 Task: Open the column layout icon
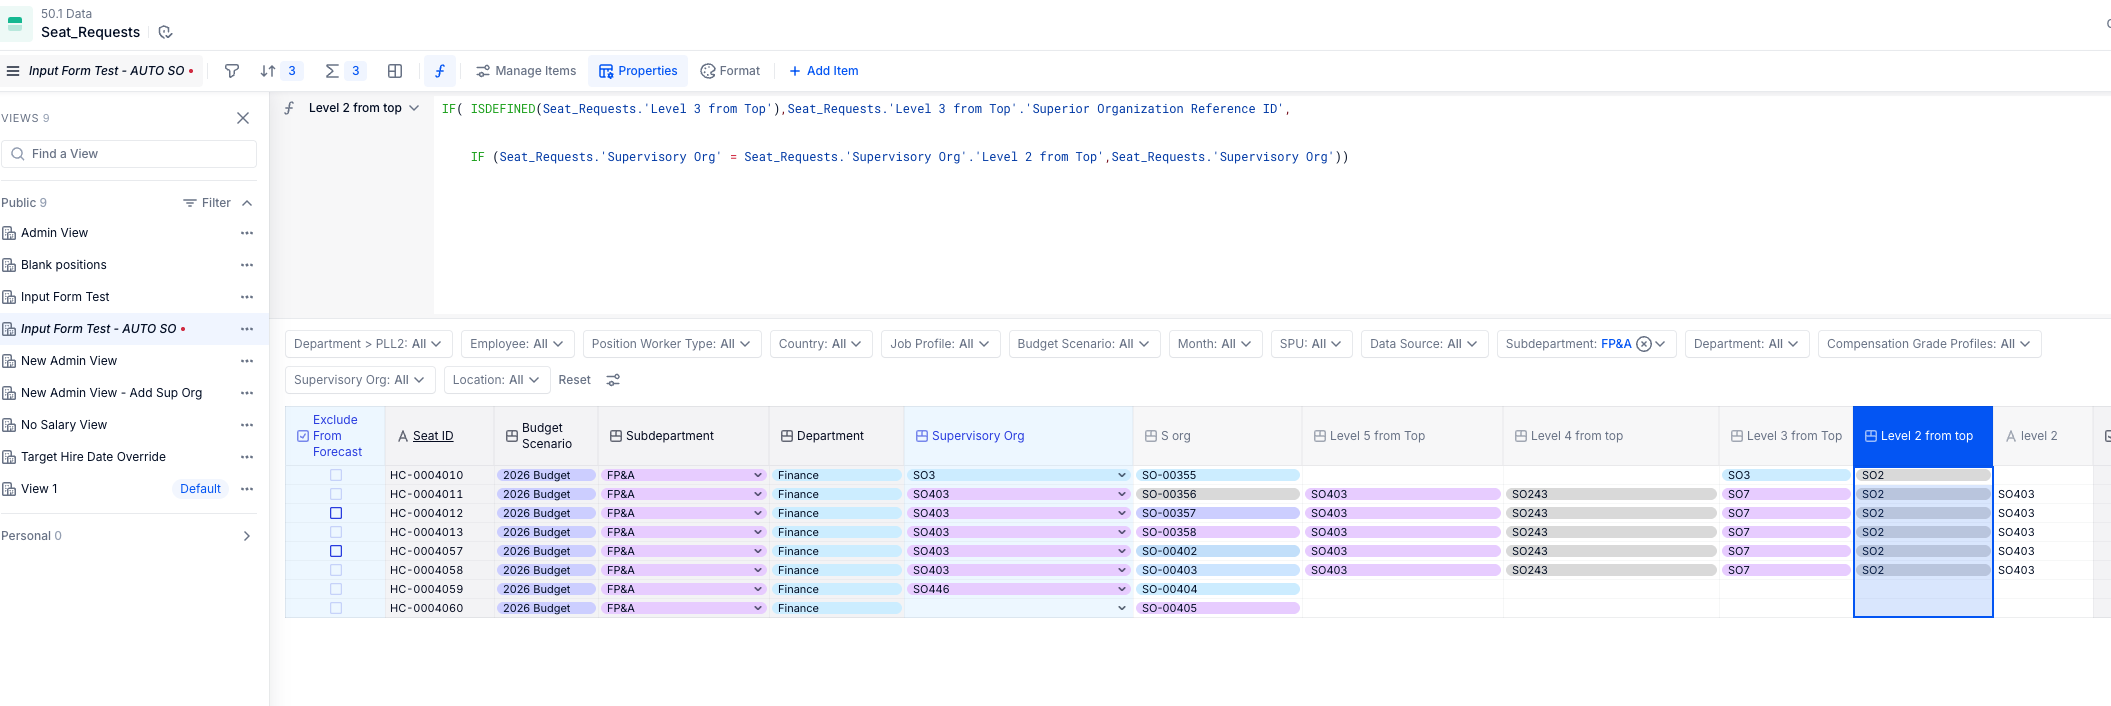(395, 71)
